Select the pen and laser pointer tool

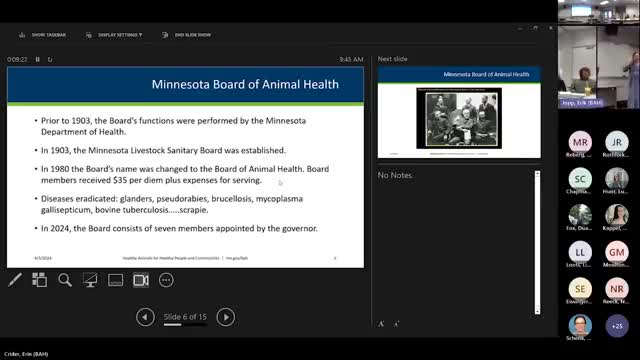coord(15,280)
